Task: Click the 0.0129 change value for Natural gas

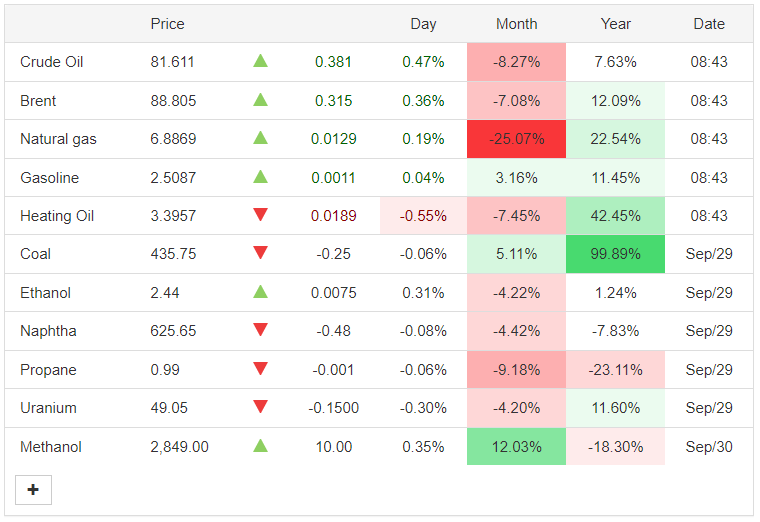Action: [333, 139]
